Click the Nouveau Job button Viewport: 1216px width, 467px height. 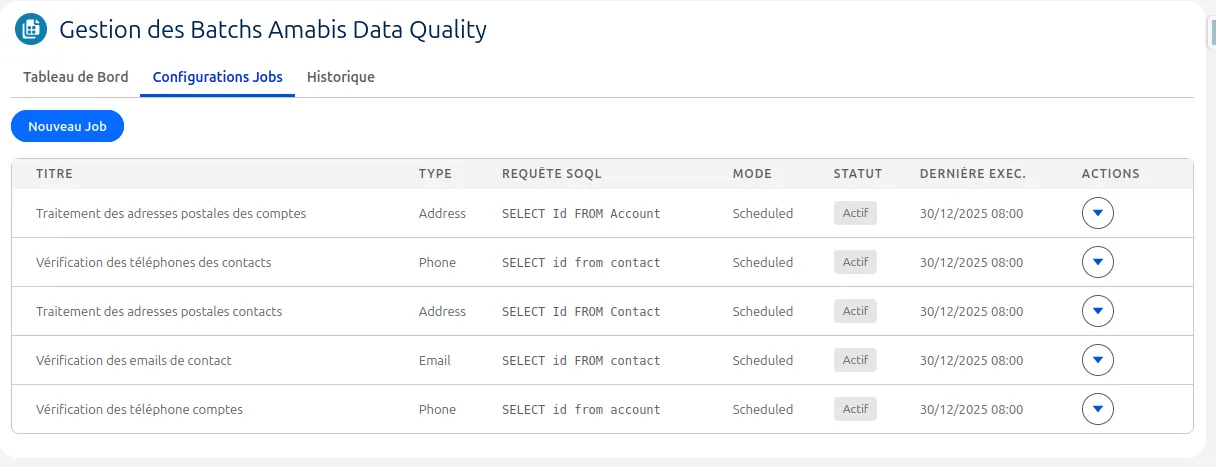[x=67, y=127]
